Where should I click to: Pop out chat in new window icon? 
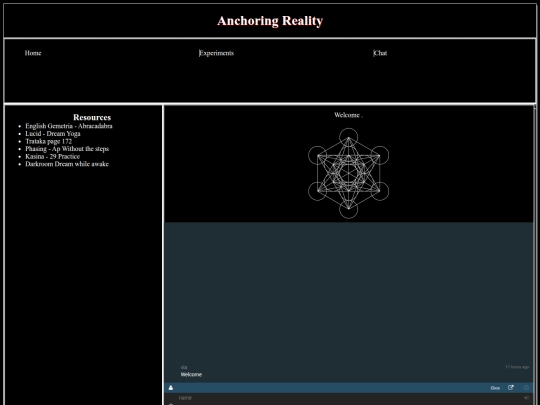coord(511,388)
